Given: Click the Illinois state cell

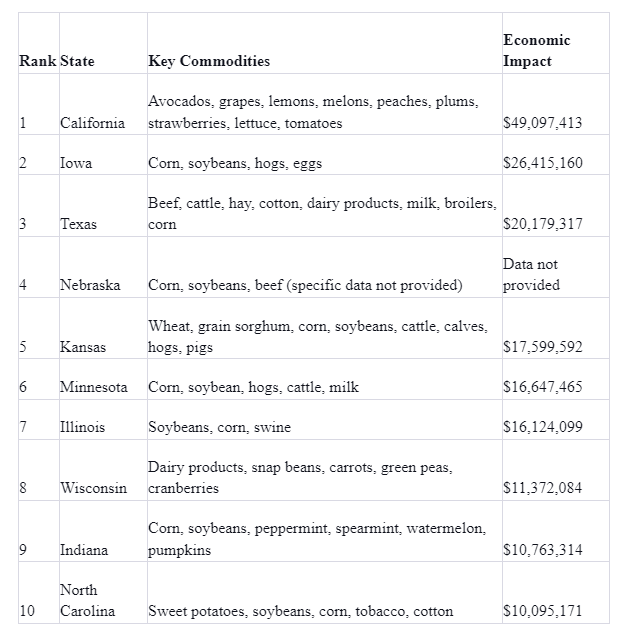Looking at the screenshot, I should tap(103, 420).
